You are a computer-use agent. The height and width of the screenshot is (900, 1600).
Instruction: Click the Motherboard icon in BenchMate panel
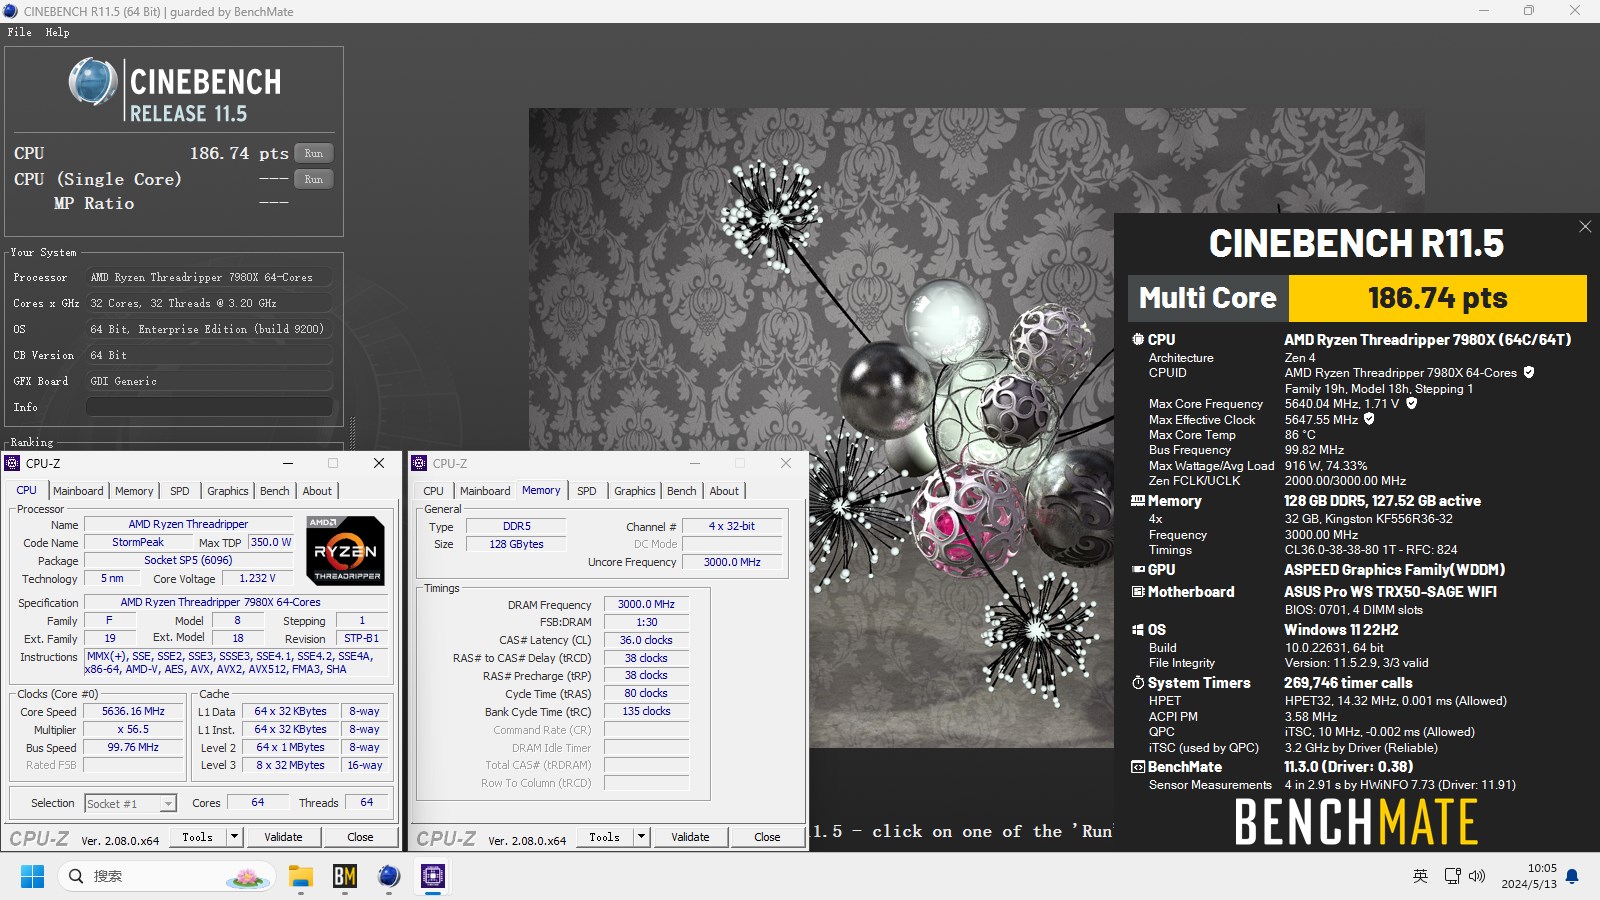pyautogui.click(x=1138, y=592)
